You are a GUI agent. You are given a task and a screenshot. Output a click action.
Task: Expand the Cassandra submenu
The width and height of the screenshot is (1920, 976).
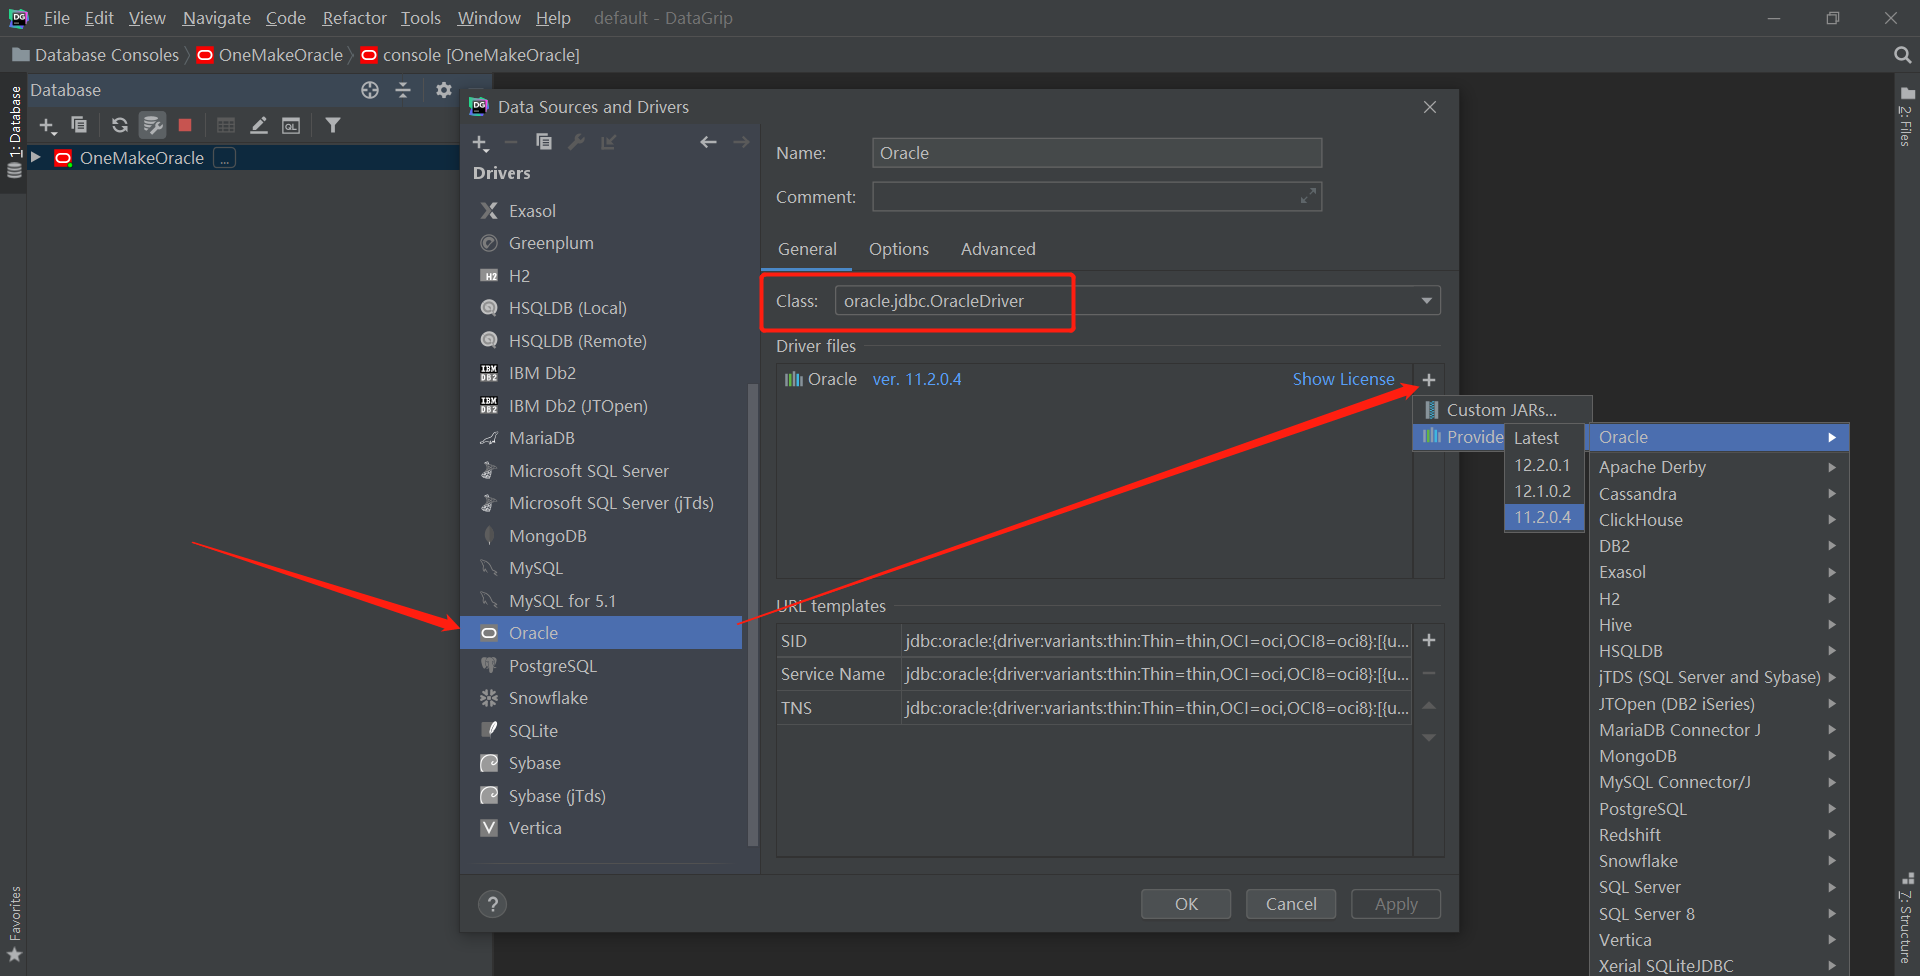1718,494
